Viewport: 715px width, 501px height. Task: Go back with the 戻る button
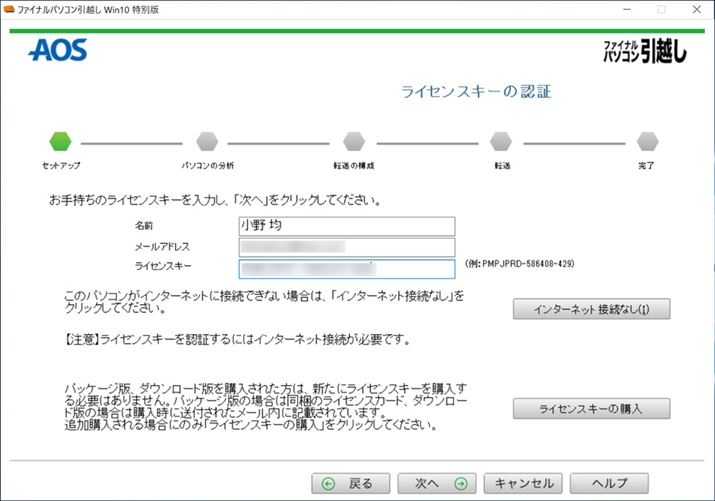click(x=348, y=483)
